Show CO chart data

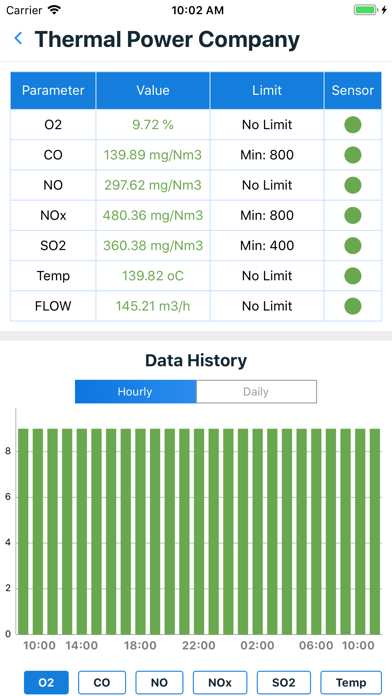[x=102, y=682]
